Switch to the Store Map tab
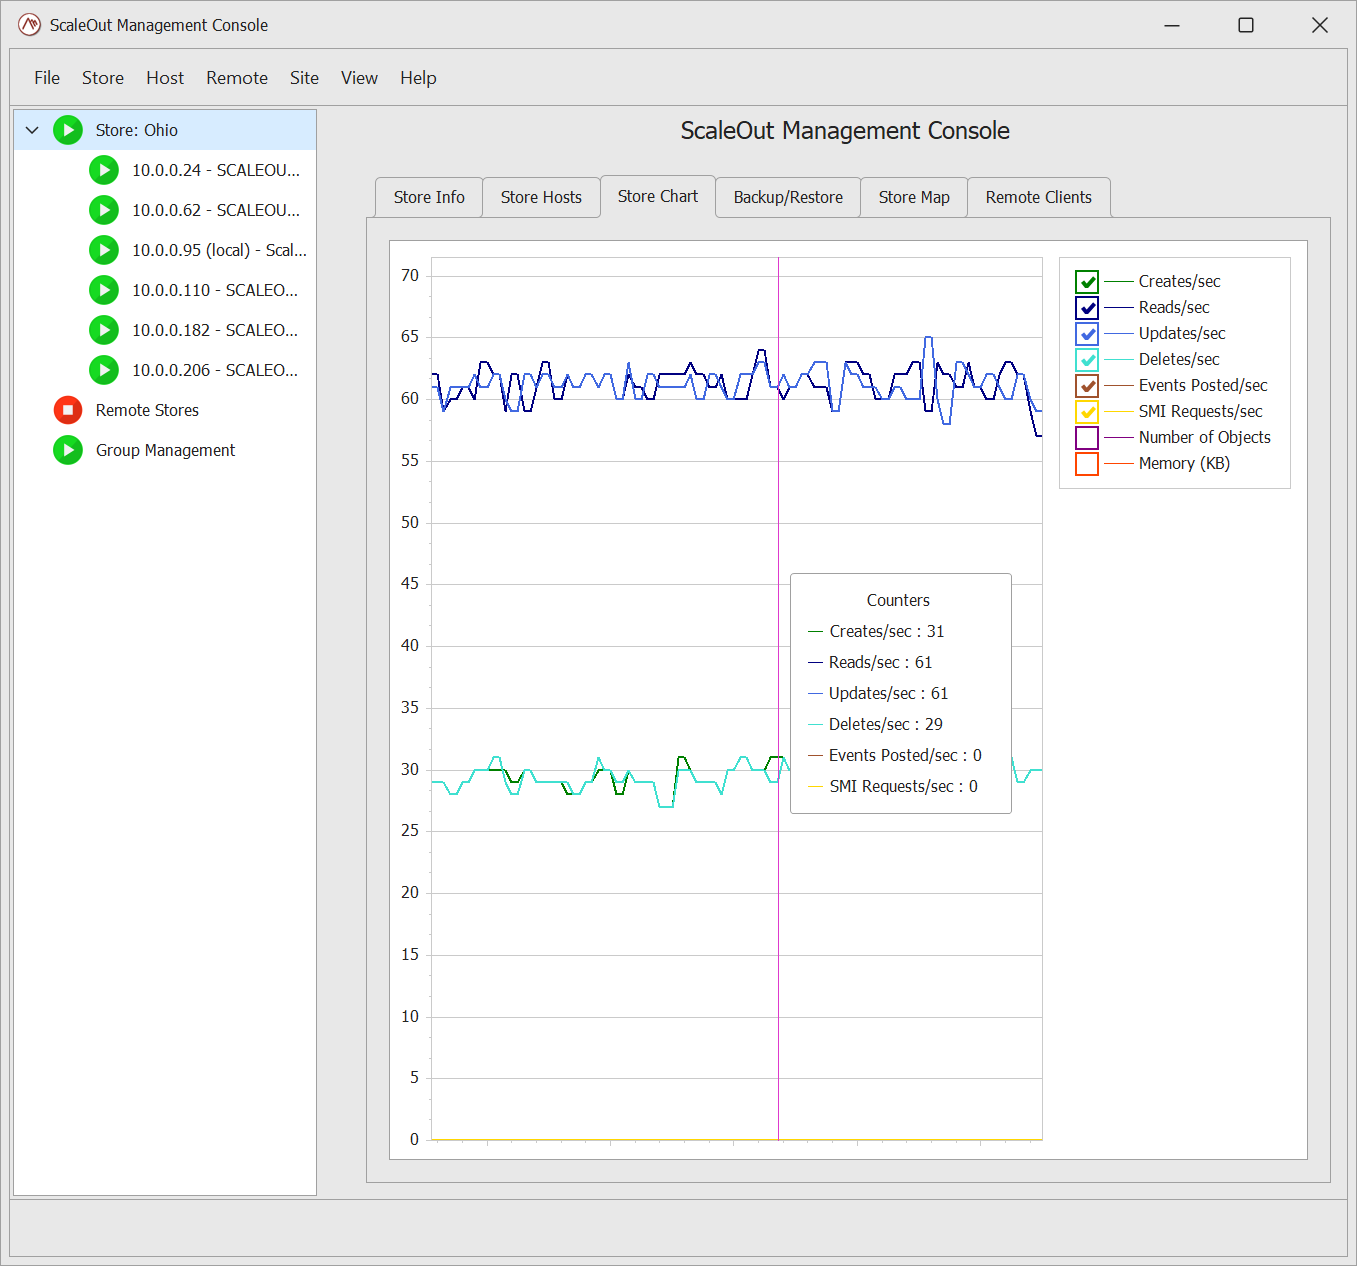This screenshot has width=1357, height=1266. pyautogui.click(x=914, y=197)
